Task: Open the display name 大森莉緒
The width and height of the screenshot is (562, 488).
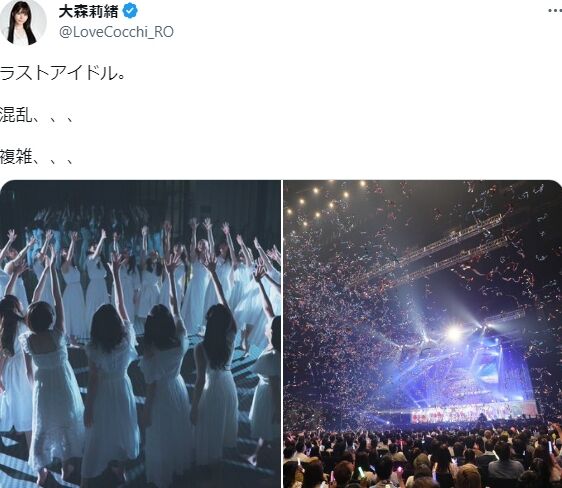Action: pos(88,12)
